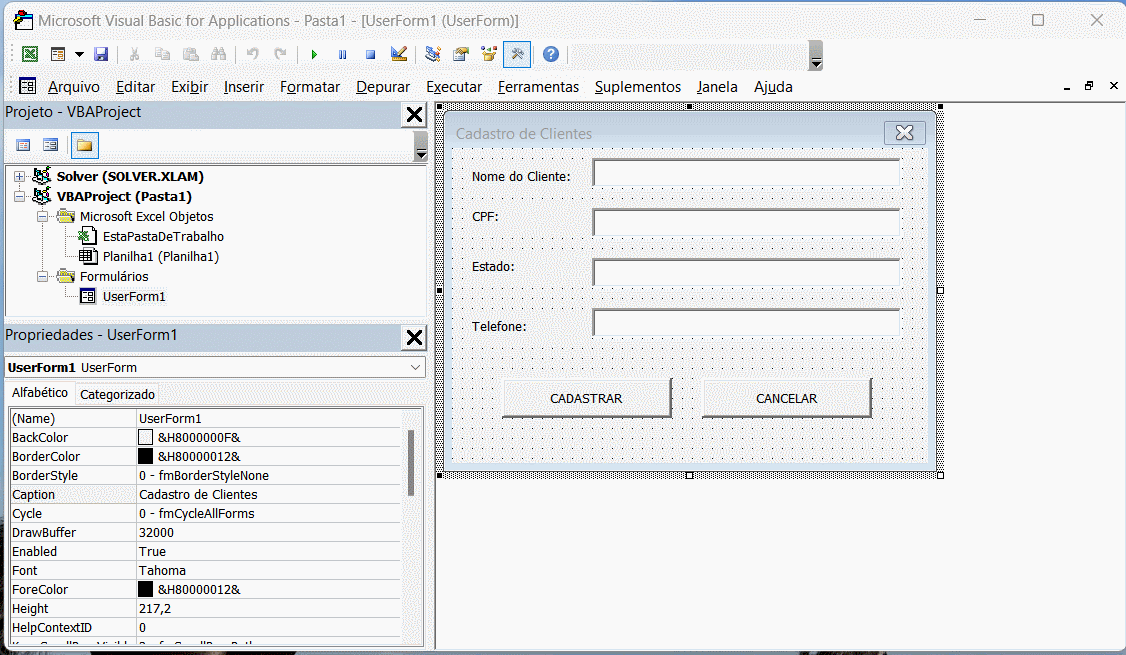Click View Code icon in Project panel

coord(24,146)
